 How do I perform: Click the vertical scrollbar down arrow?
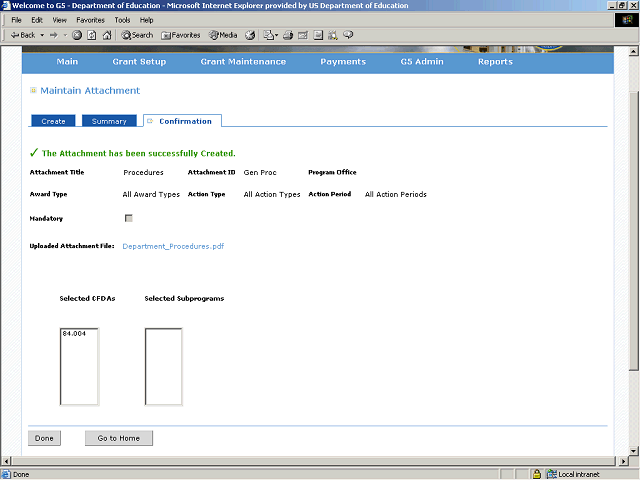[633, 451]
